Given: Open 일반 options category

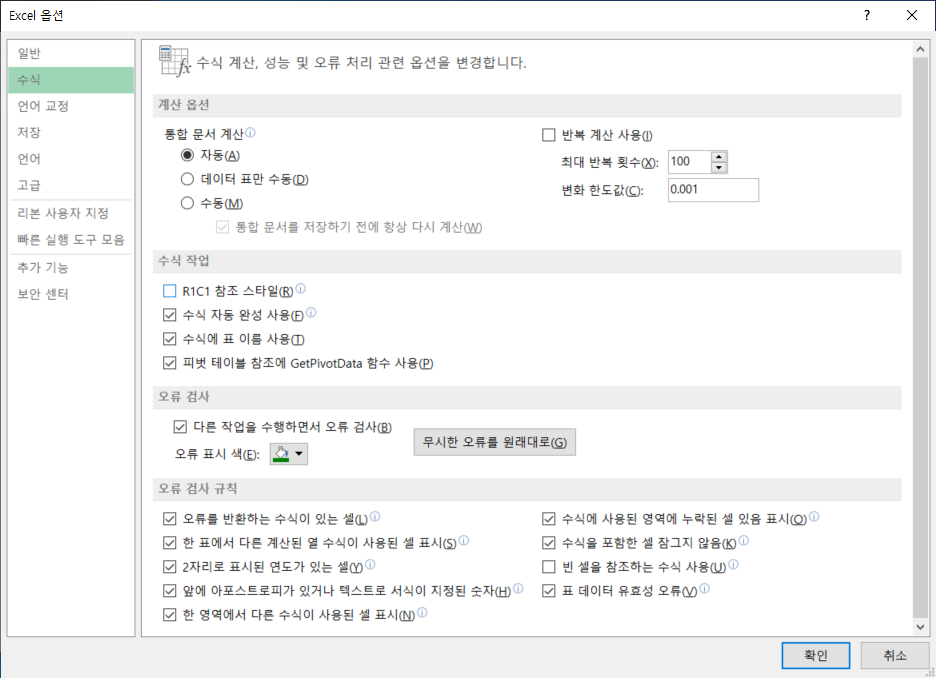Looking at the screenshot, I should (71, 53).
